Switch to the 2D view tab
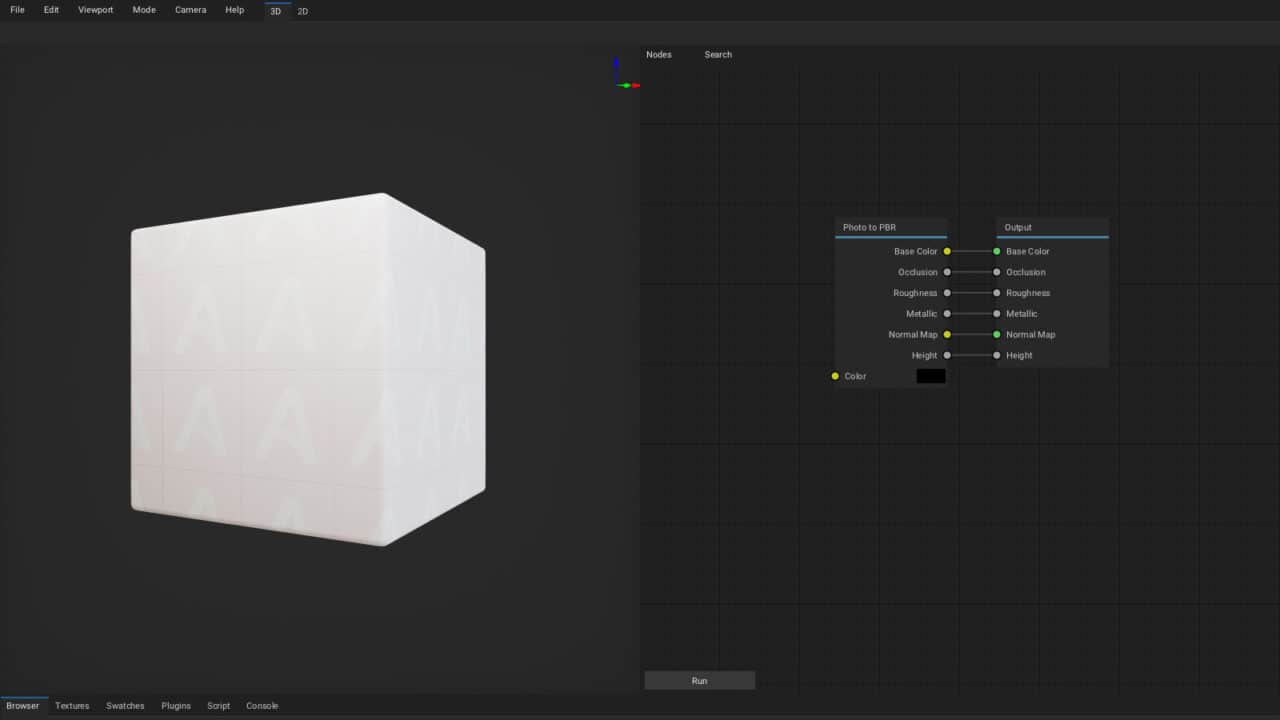1280x720 pixels. pos(303,11)
